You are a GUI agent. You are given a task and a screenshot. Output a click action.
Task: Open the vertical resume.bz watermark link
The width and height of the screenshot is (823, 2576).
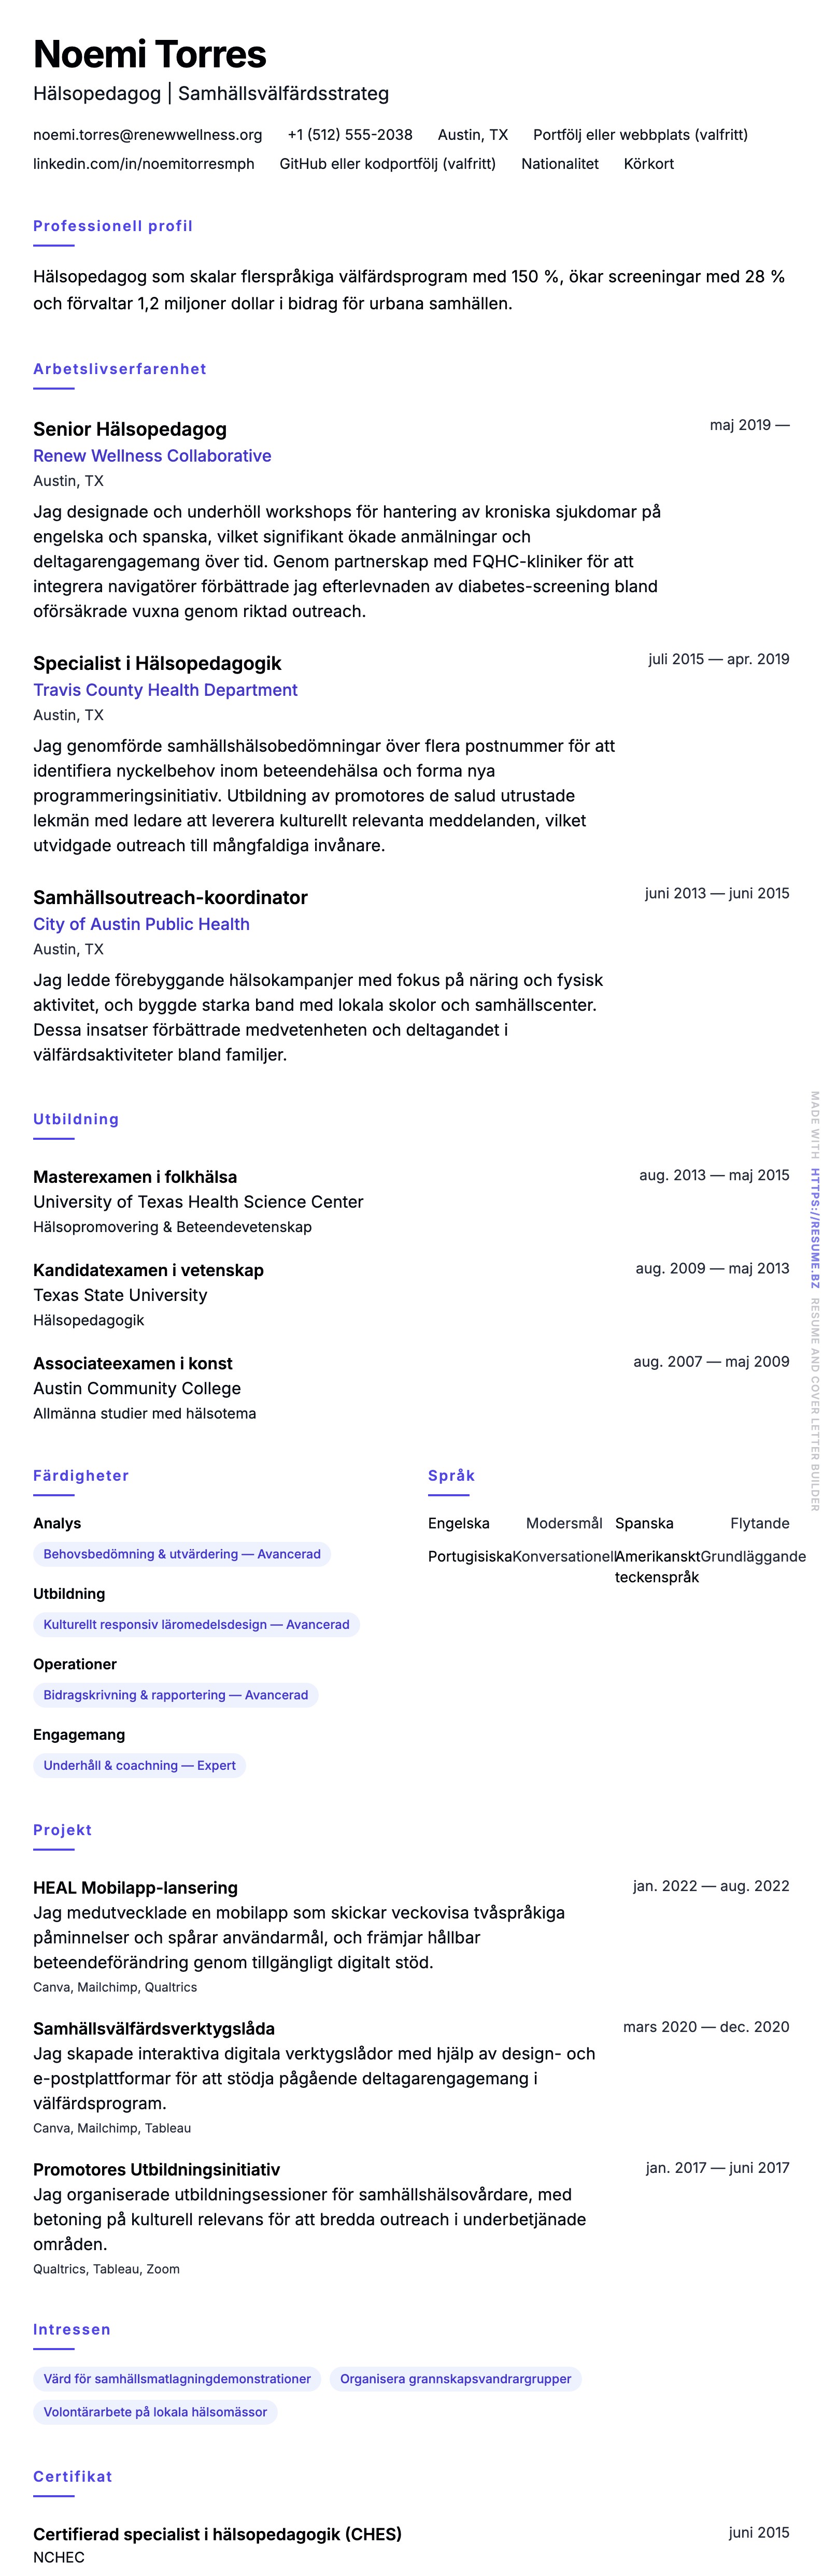[x=815, y=1229]
